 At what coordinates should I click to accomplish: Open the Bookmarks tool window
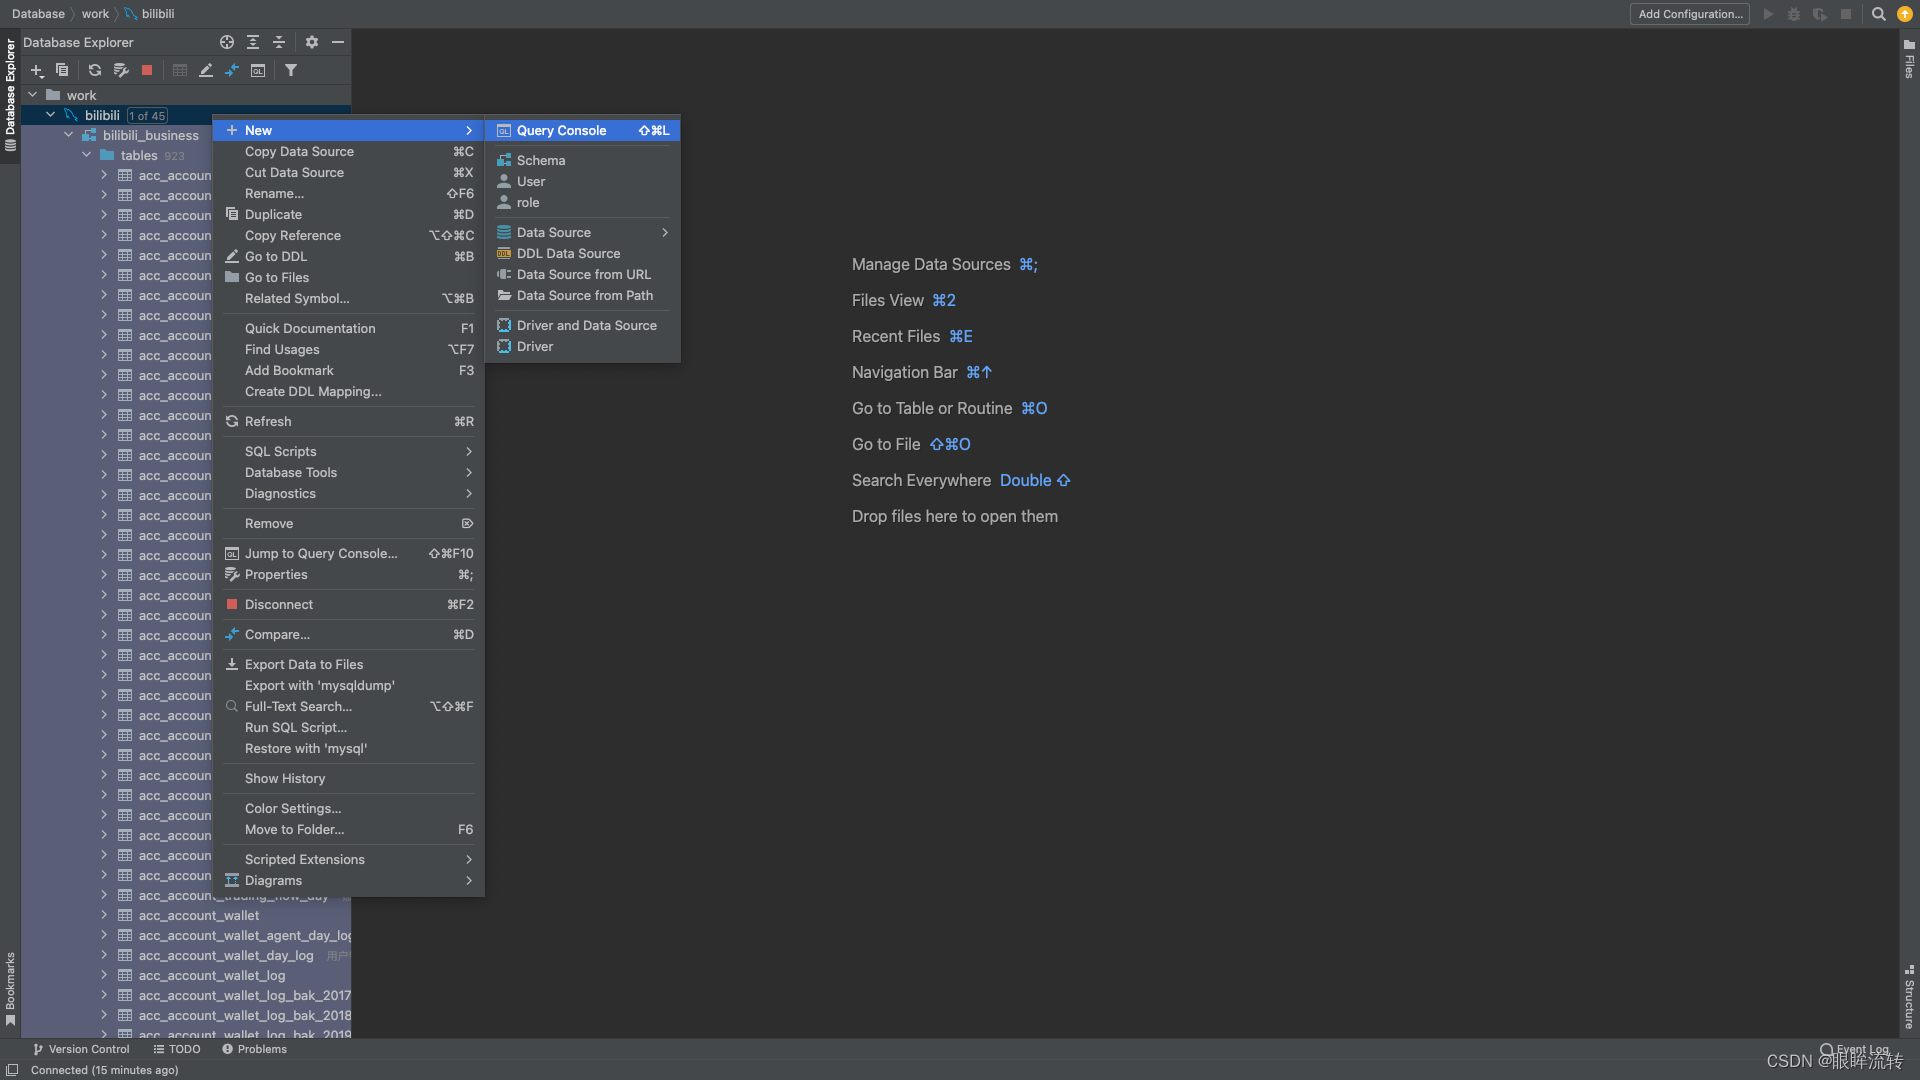pos(10,989)
